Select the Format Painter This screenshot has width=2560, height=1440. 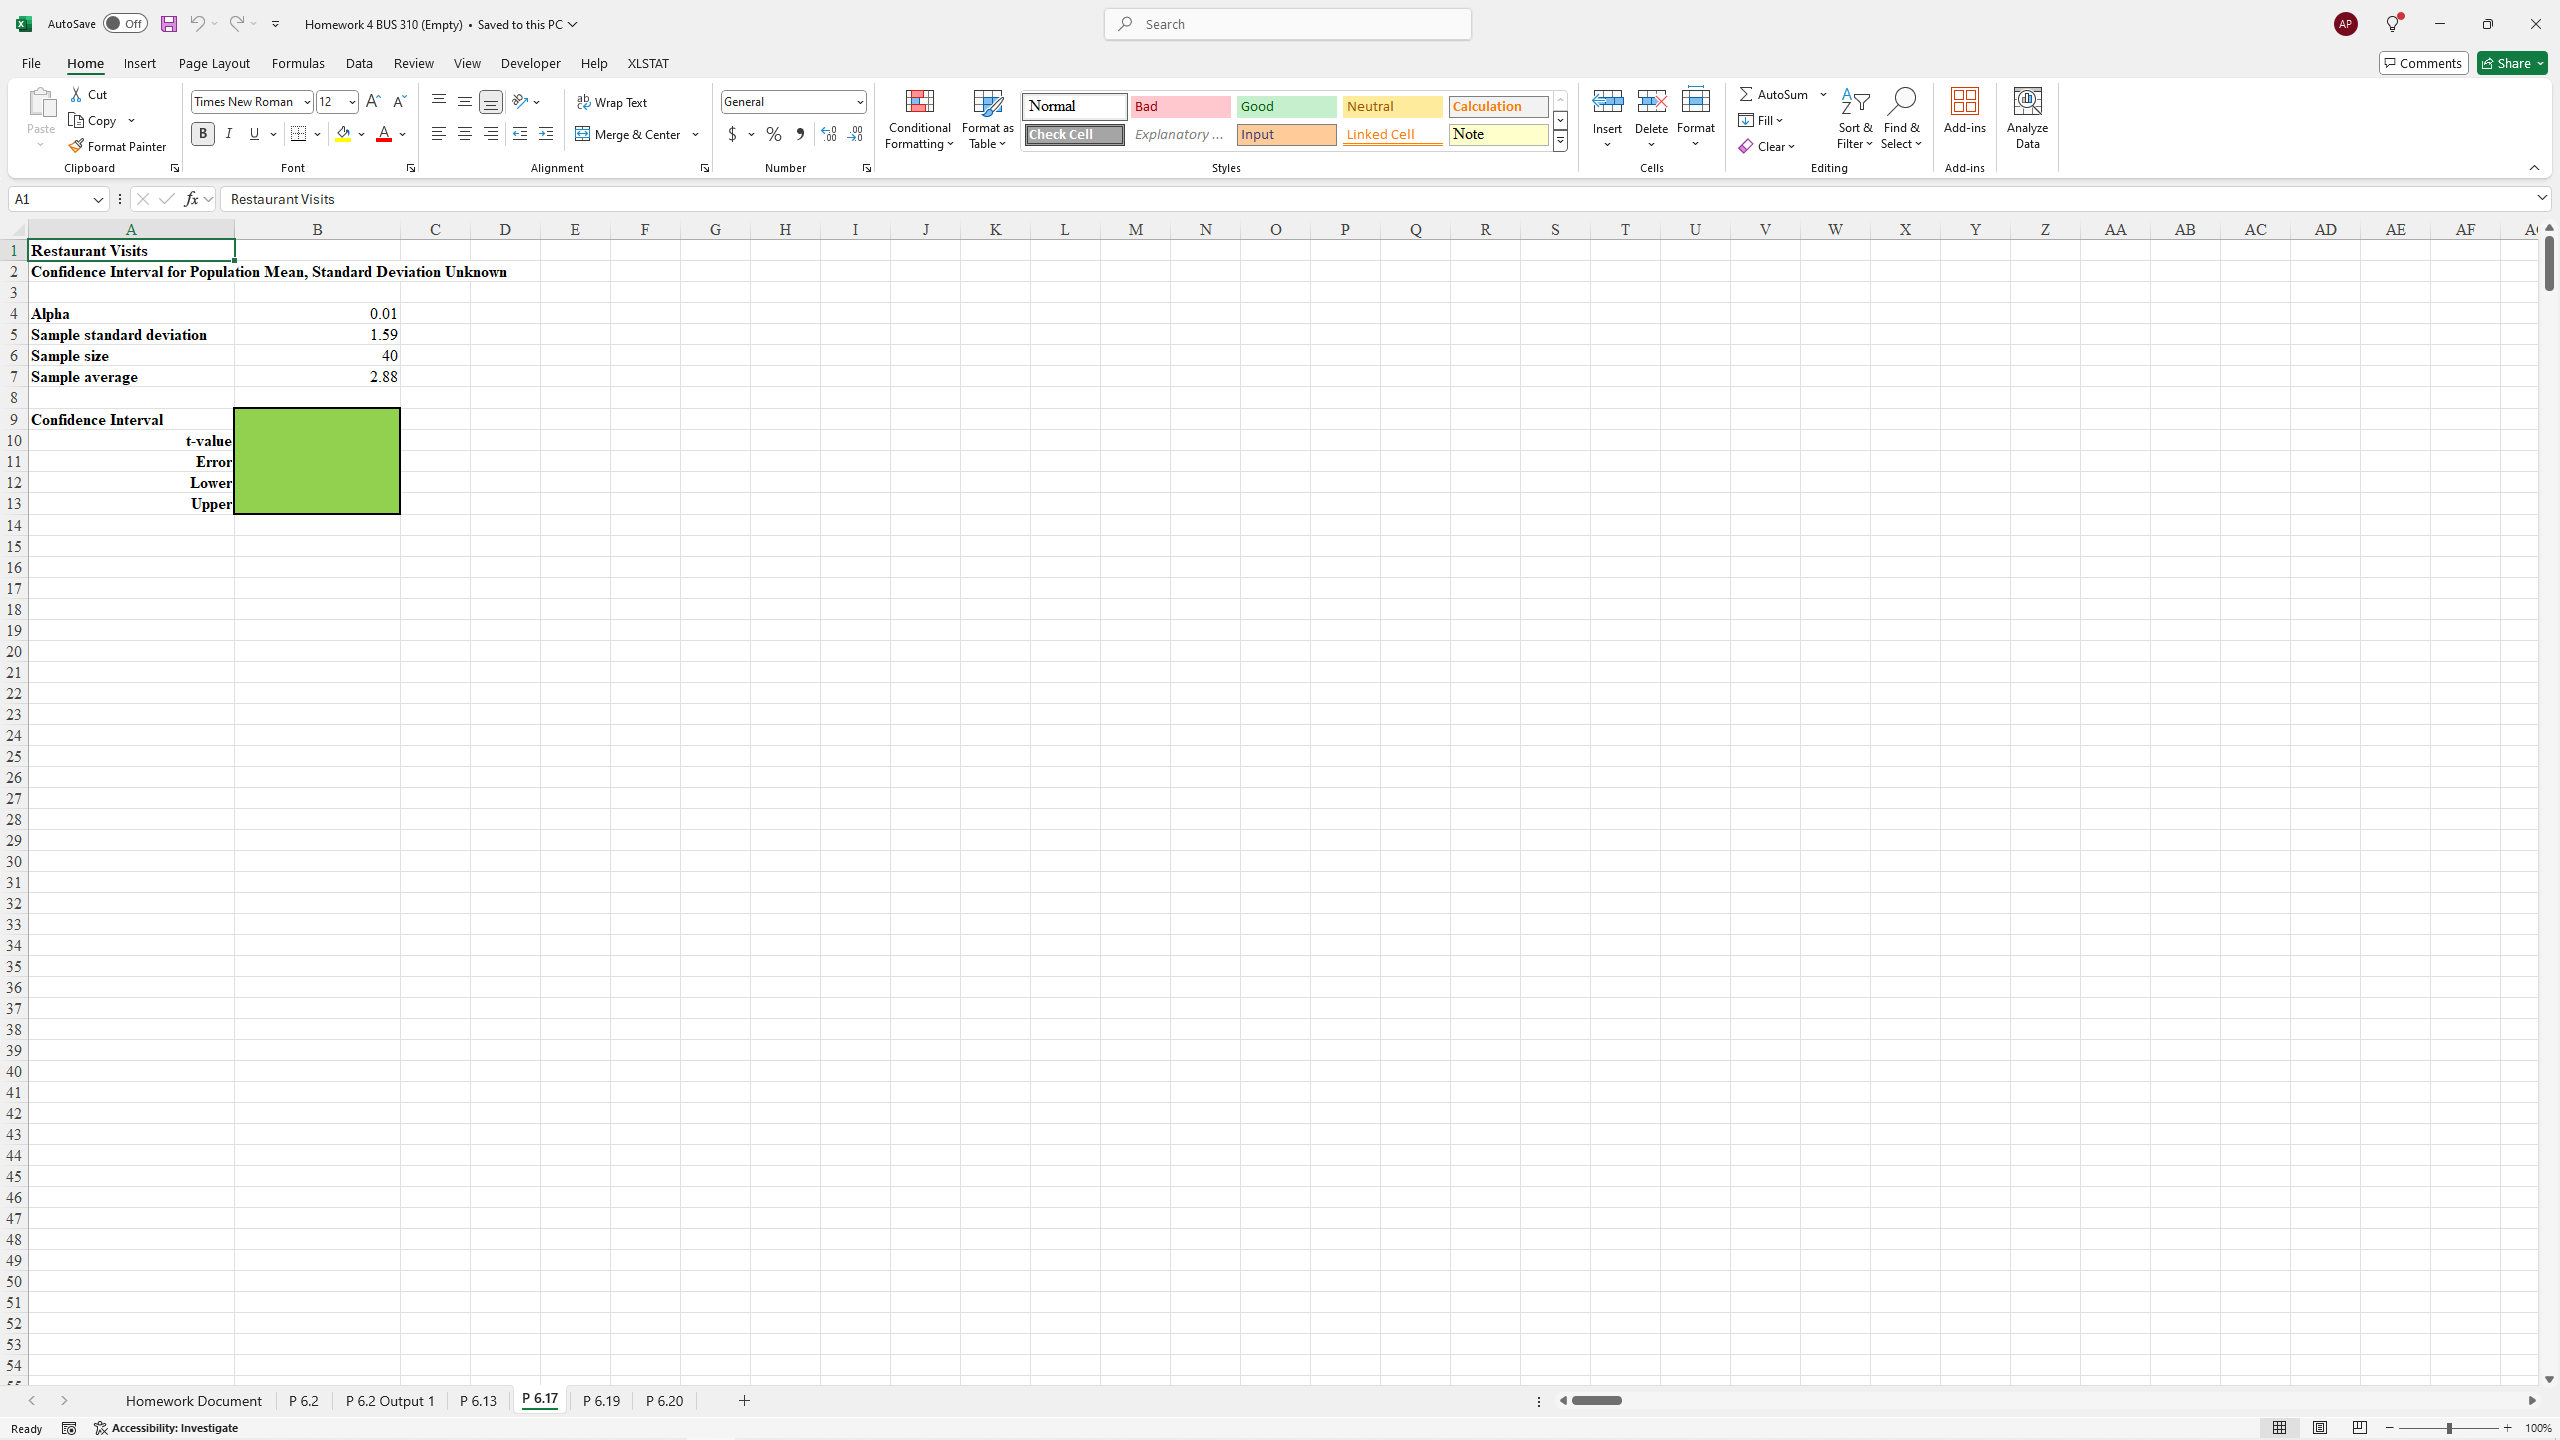click(118, 146)
